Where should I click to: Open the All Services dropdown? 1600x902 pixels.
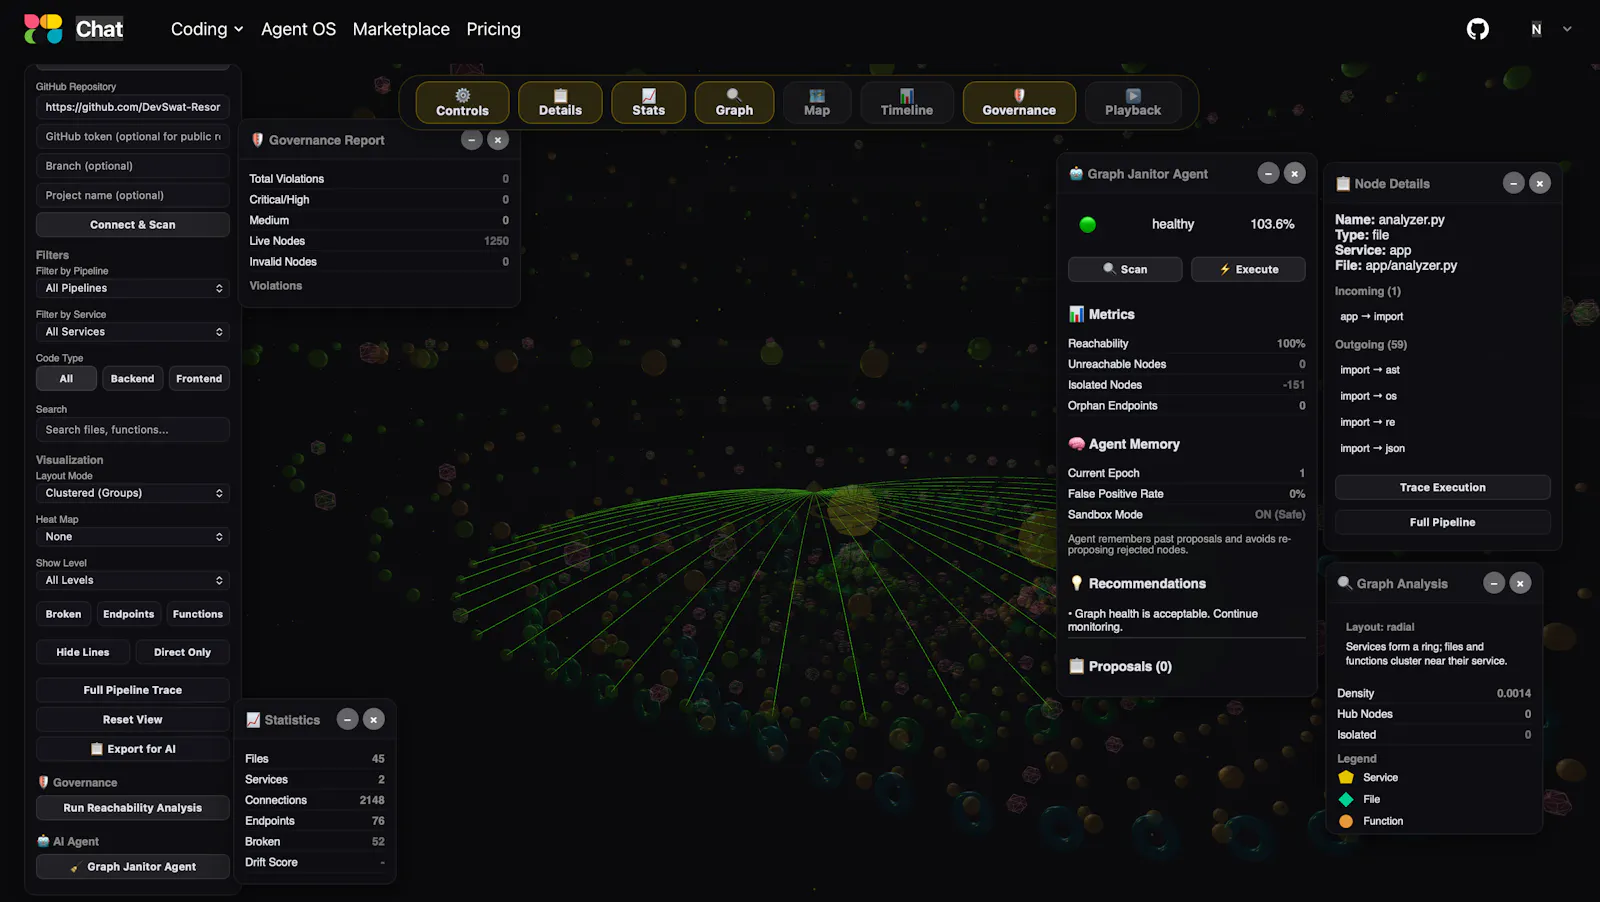coord(133,332)
